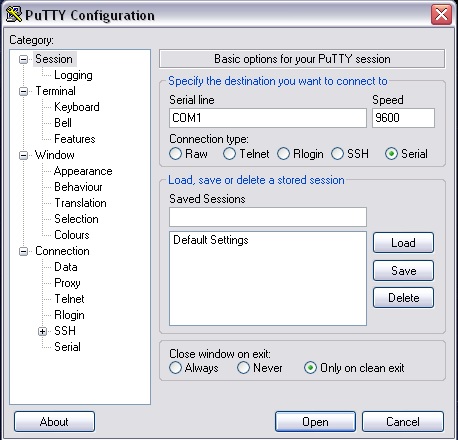This screenshot has height=440, width=458.
Task: Select Serial in the category tree
Action: (67, 347)
